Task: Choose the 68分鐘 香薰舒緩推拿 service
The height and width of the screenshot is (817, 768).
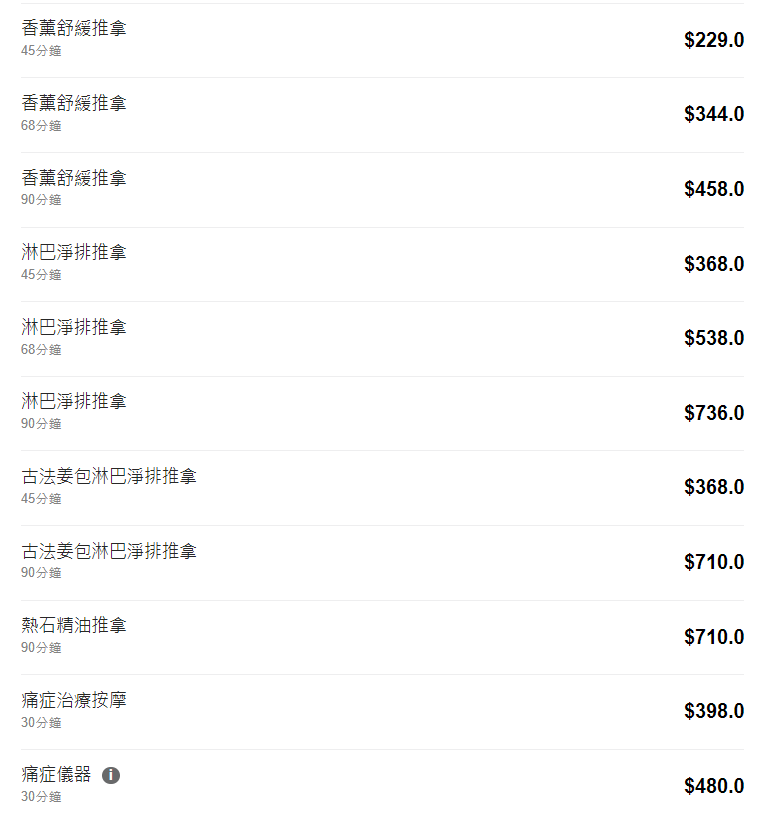Action: tap(74, 104)
